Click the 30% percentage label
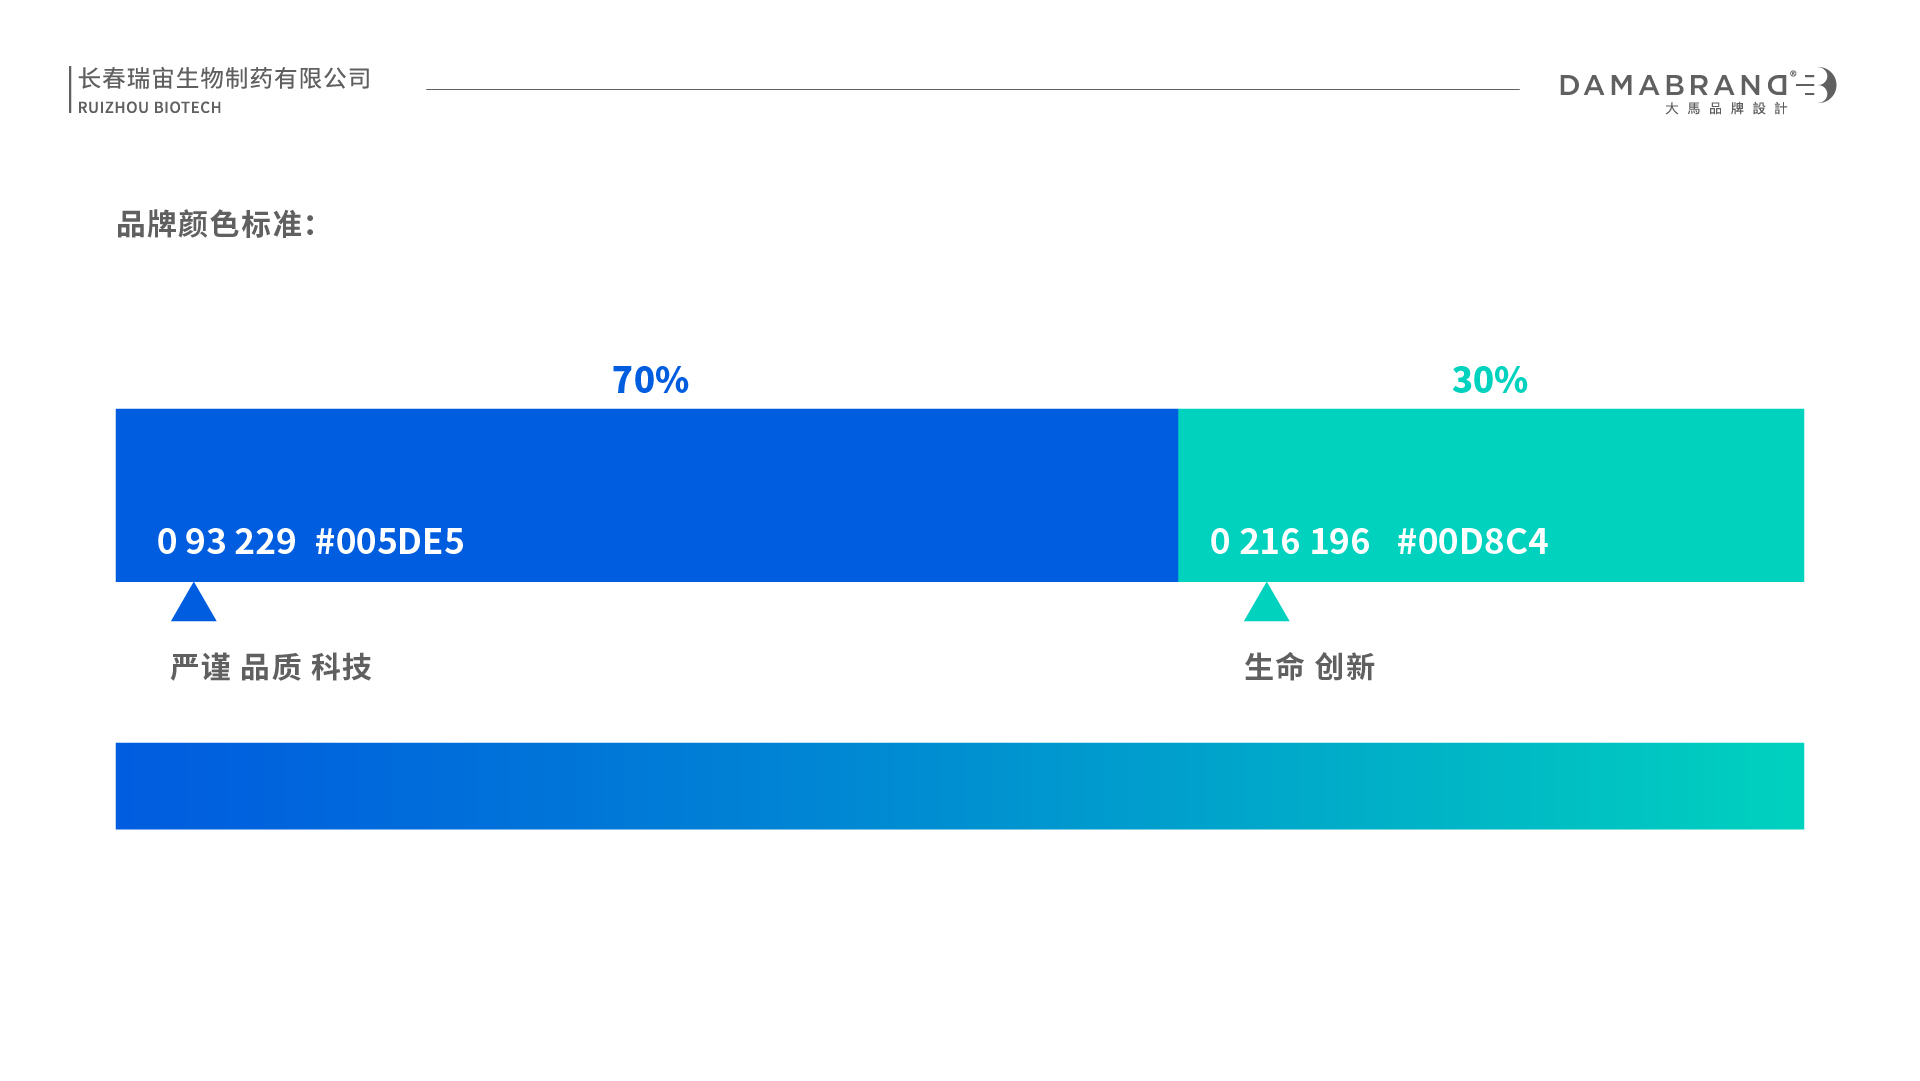 (x=1490, y=380)
